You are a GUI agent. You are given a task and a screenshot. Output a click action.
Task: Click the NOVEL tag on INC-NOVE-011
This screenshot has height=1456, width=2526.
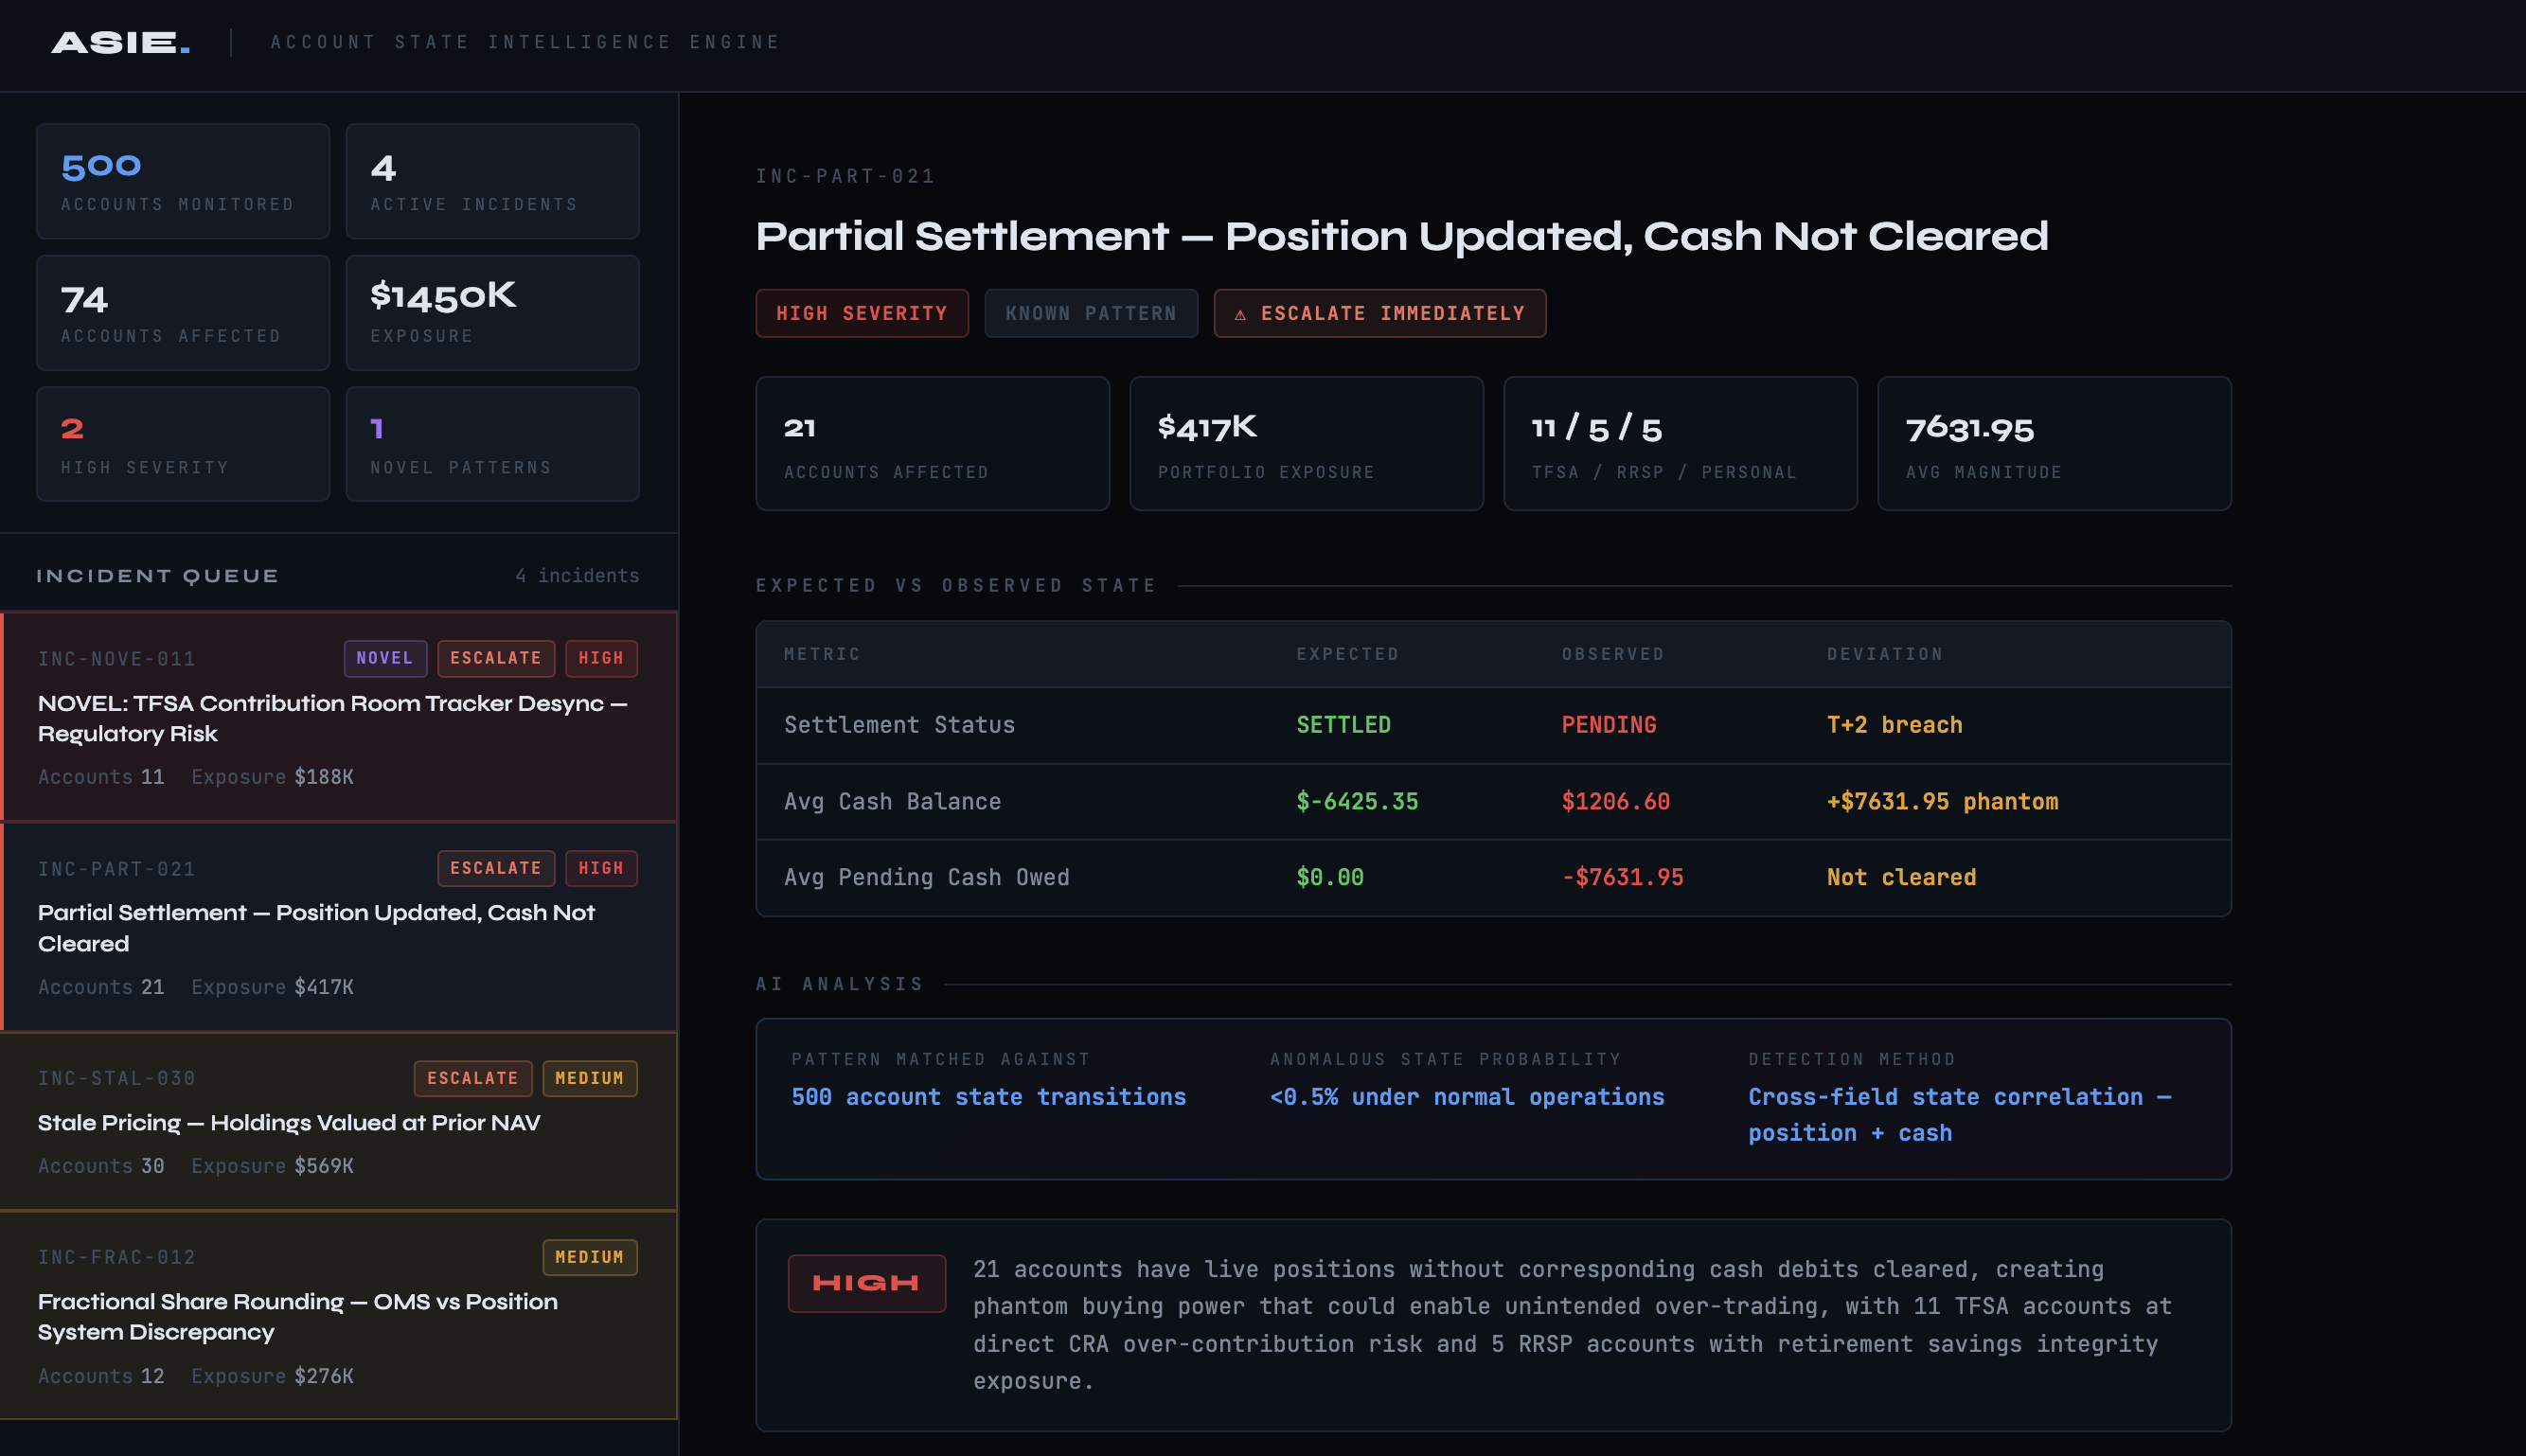pyautogui.click(x=385, y=658)
